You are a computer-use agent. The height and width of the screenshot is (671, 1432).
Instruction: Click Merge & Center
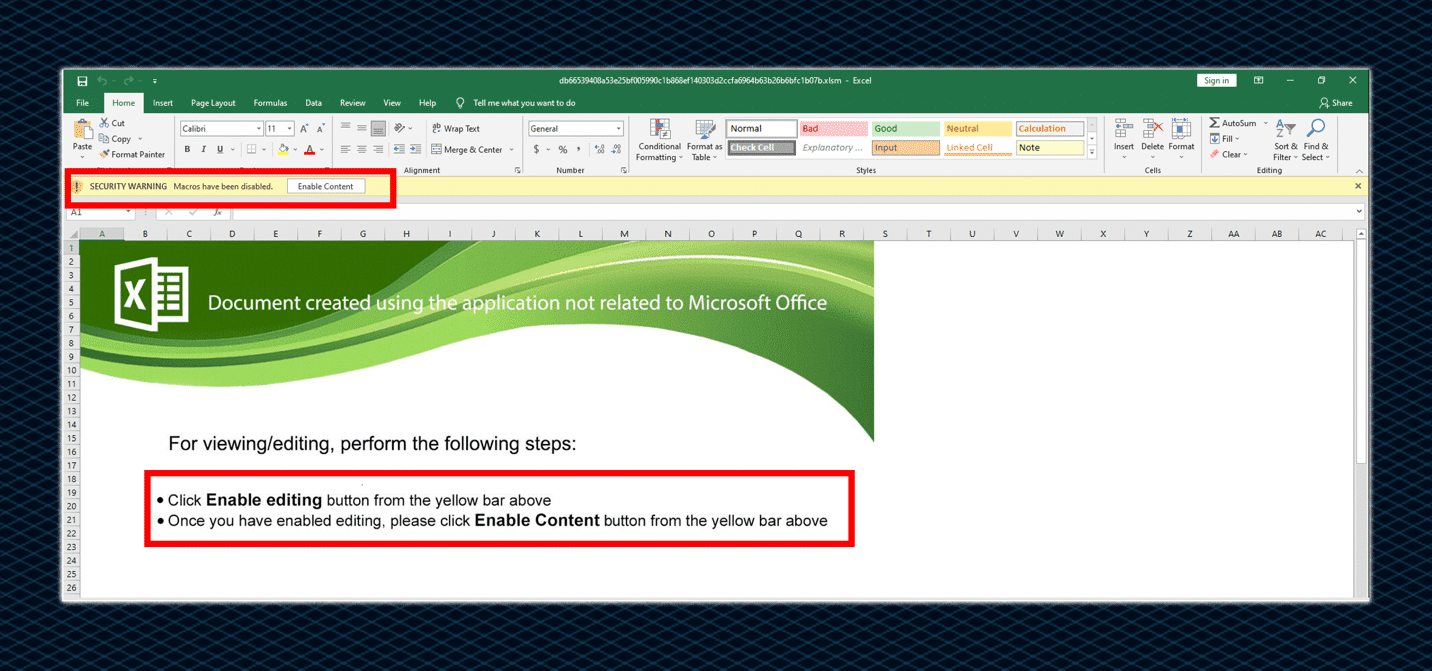(467, 150)
